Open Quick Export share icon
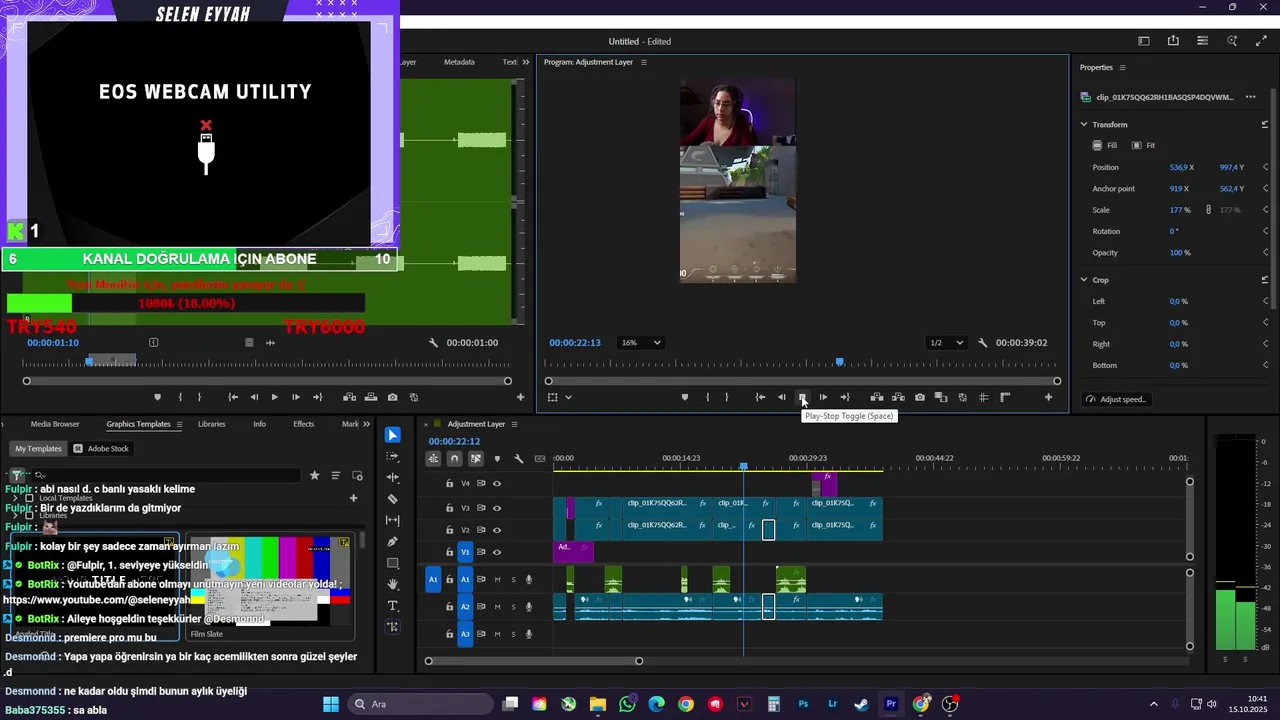Image resolution: width=1280 pixels, height=720 pixels. (x=1173, y=41)
